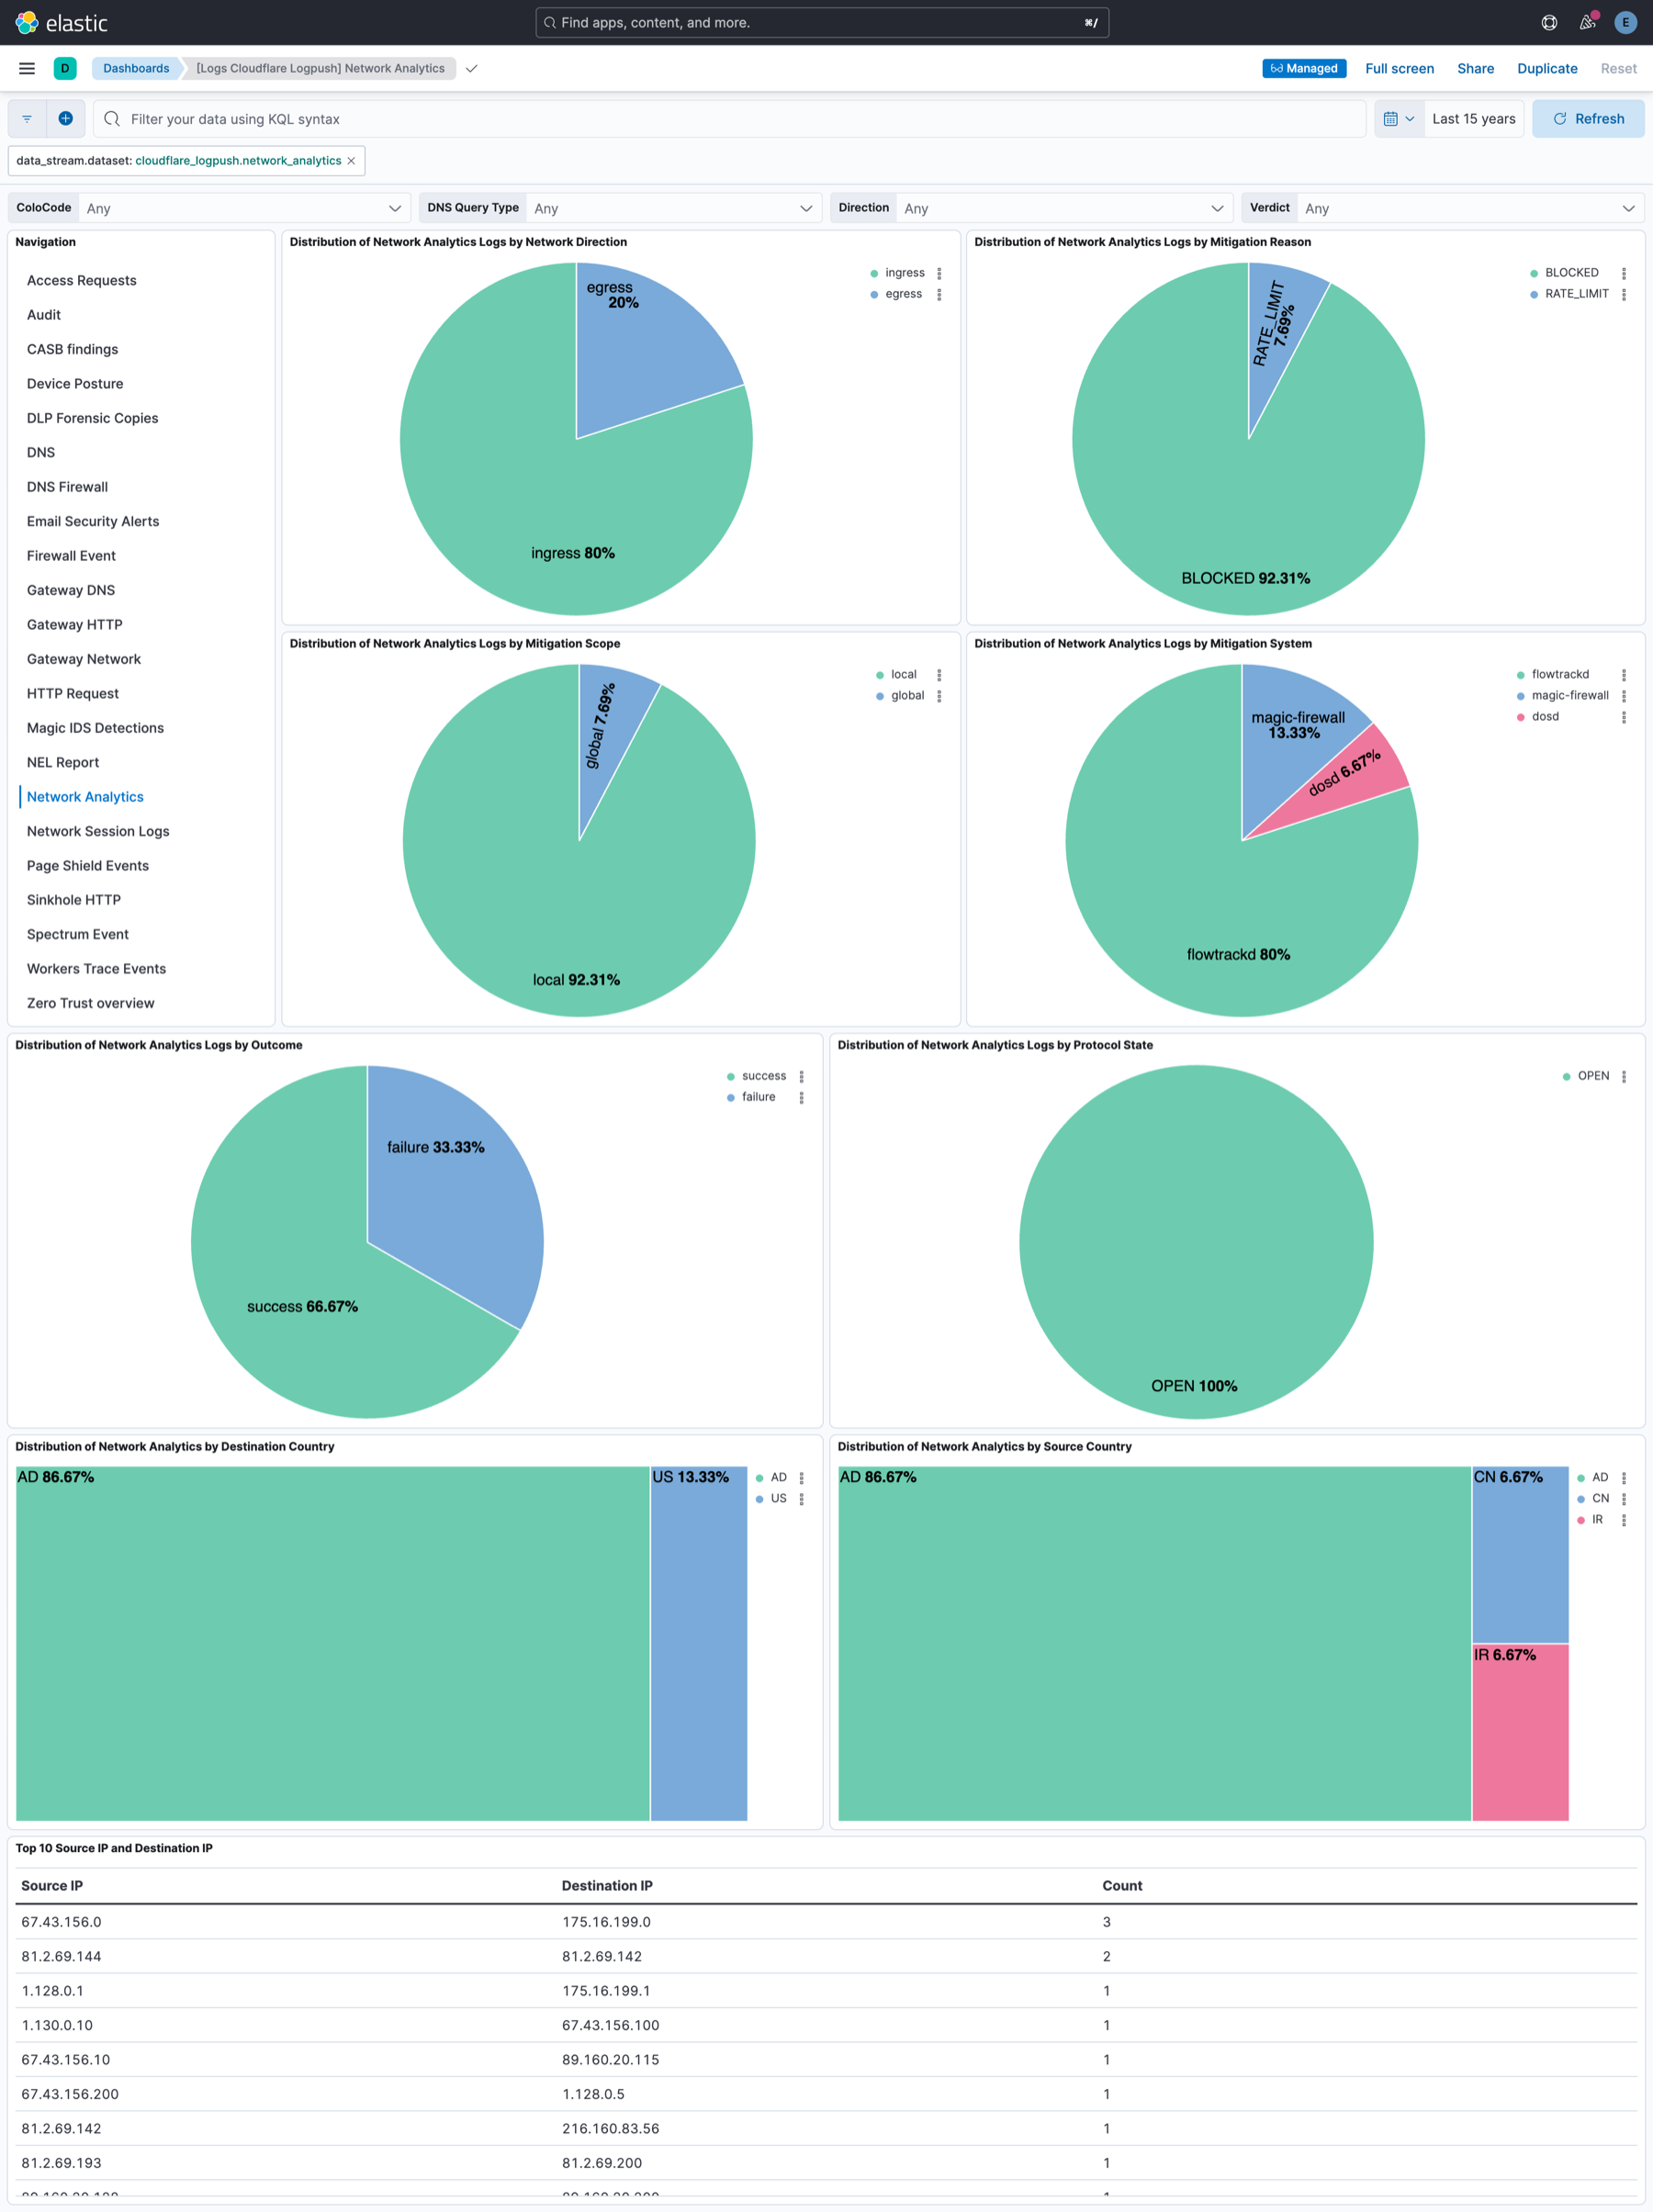Click the Managed badge
Image resolution: width=1653 pixels, height=2212 pixels.
[x=1304, y=68]
